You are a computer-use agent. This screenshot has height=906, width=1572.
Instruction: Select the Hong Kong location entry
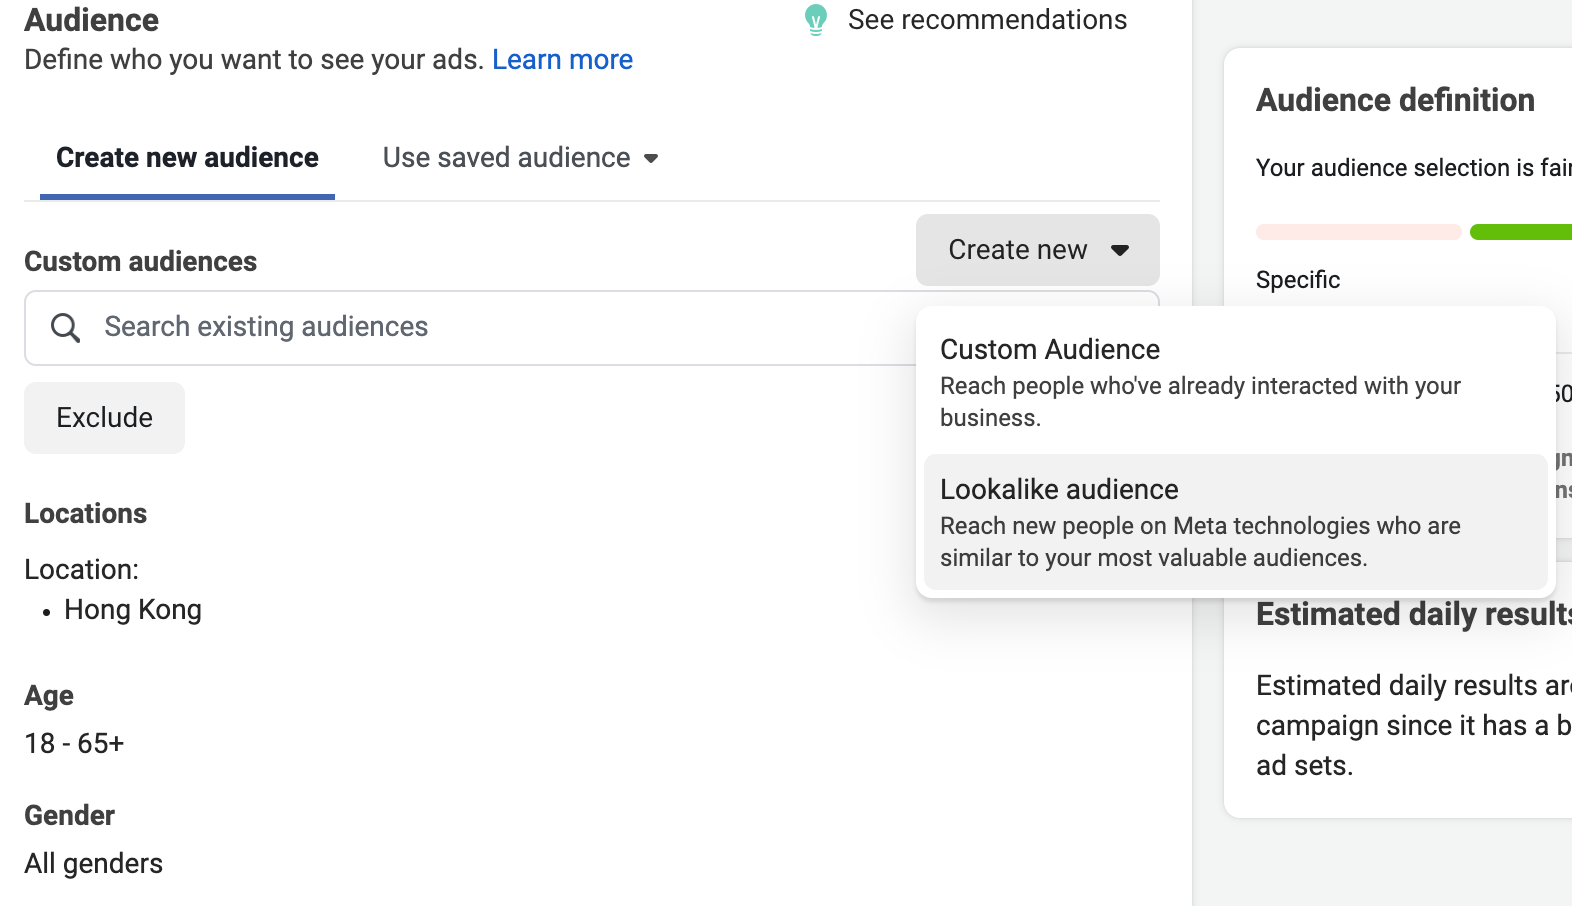133,610
